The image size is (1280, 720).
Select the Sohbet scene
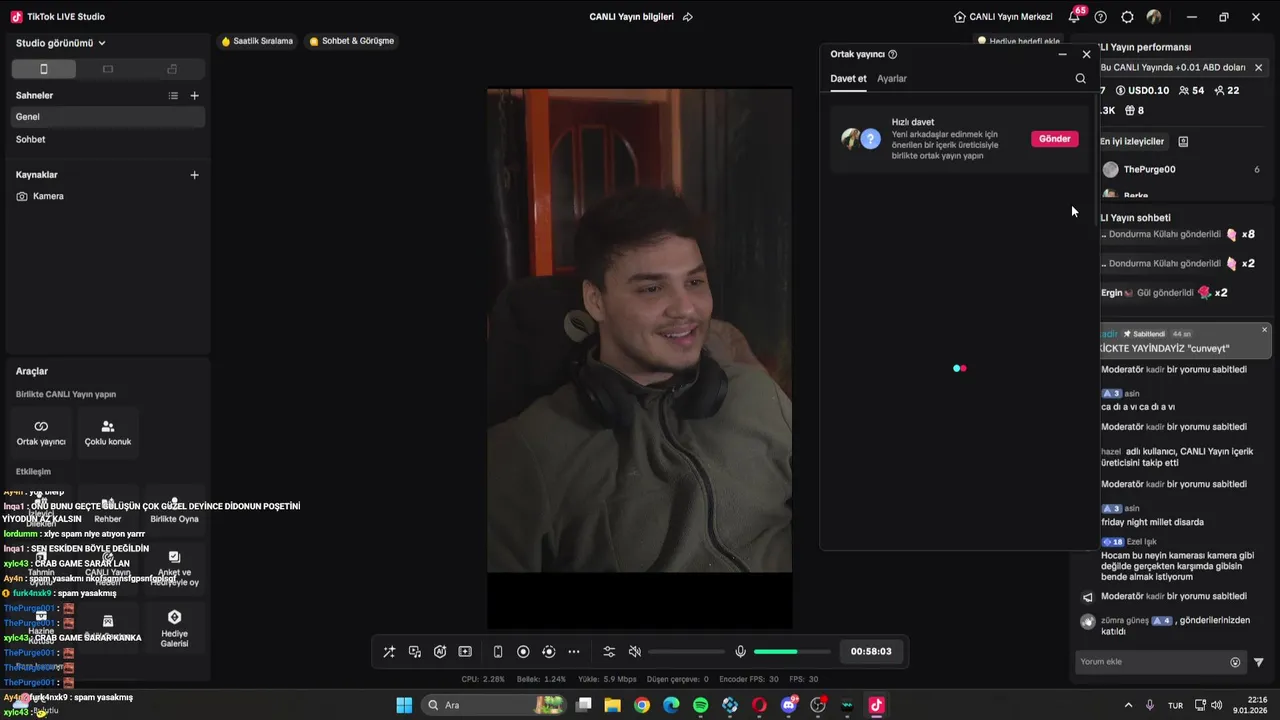tap(108, 139)
